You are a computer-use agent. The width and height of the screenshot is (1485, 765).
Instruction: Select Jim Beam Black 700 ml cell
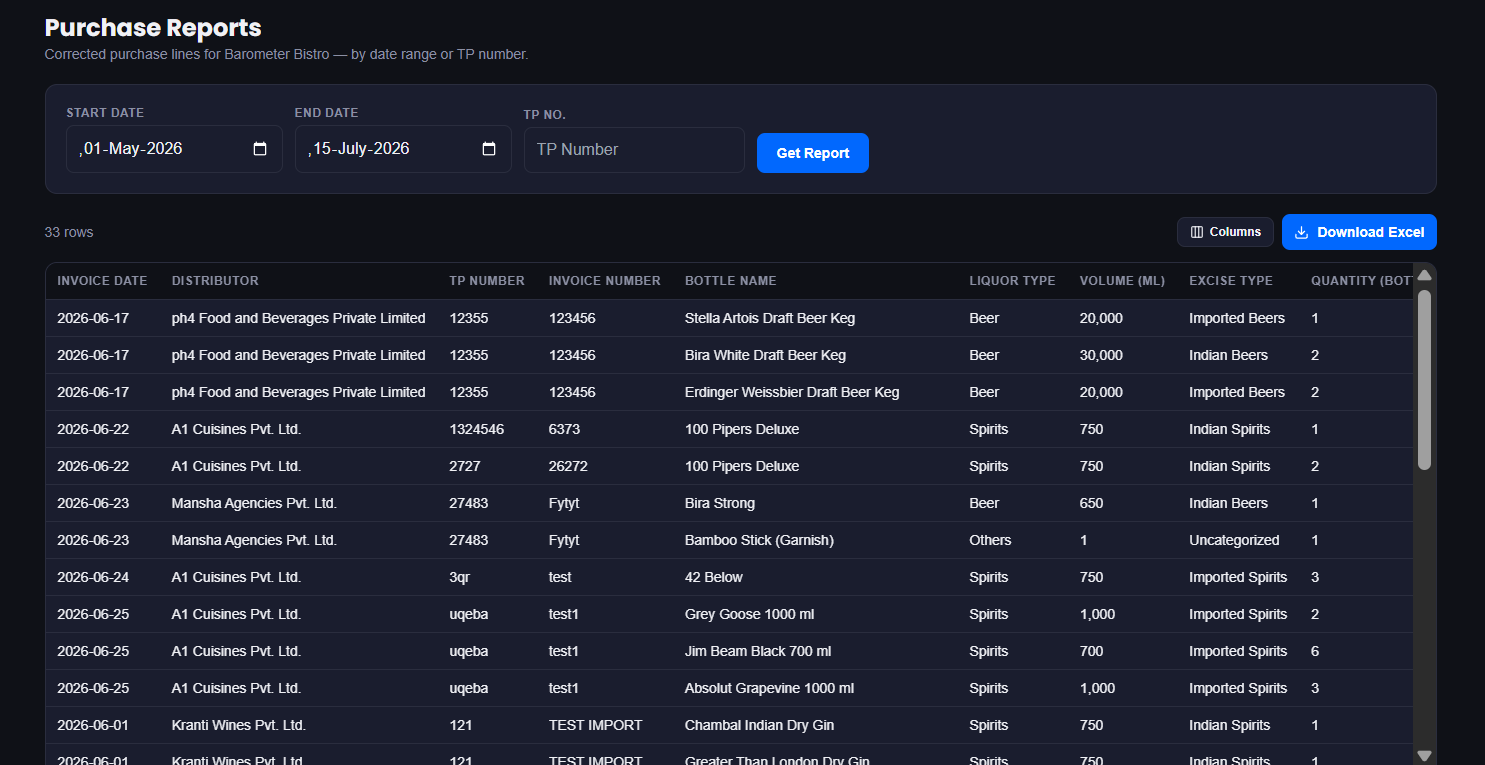click(758, 651)
